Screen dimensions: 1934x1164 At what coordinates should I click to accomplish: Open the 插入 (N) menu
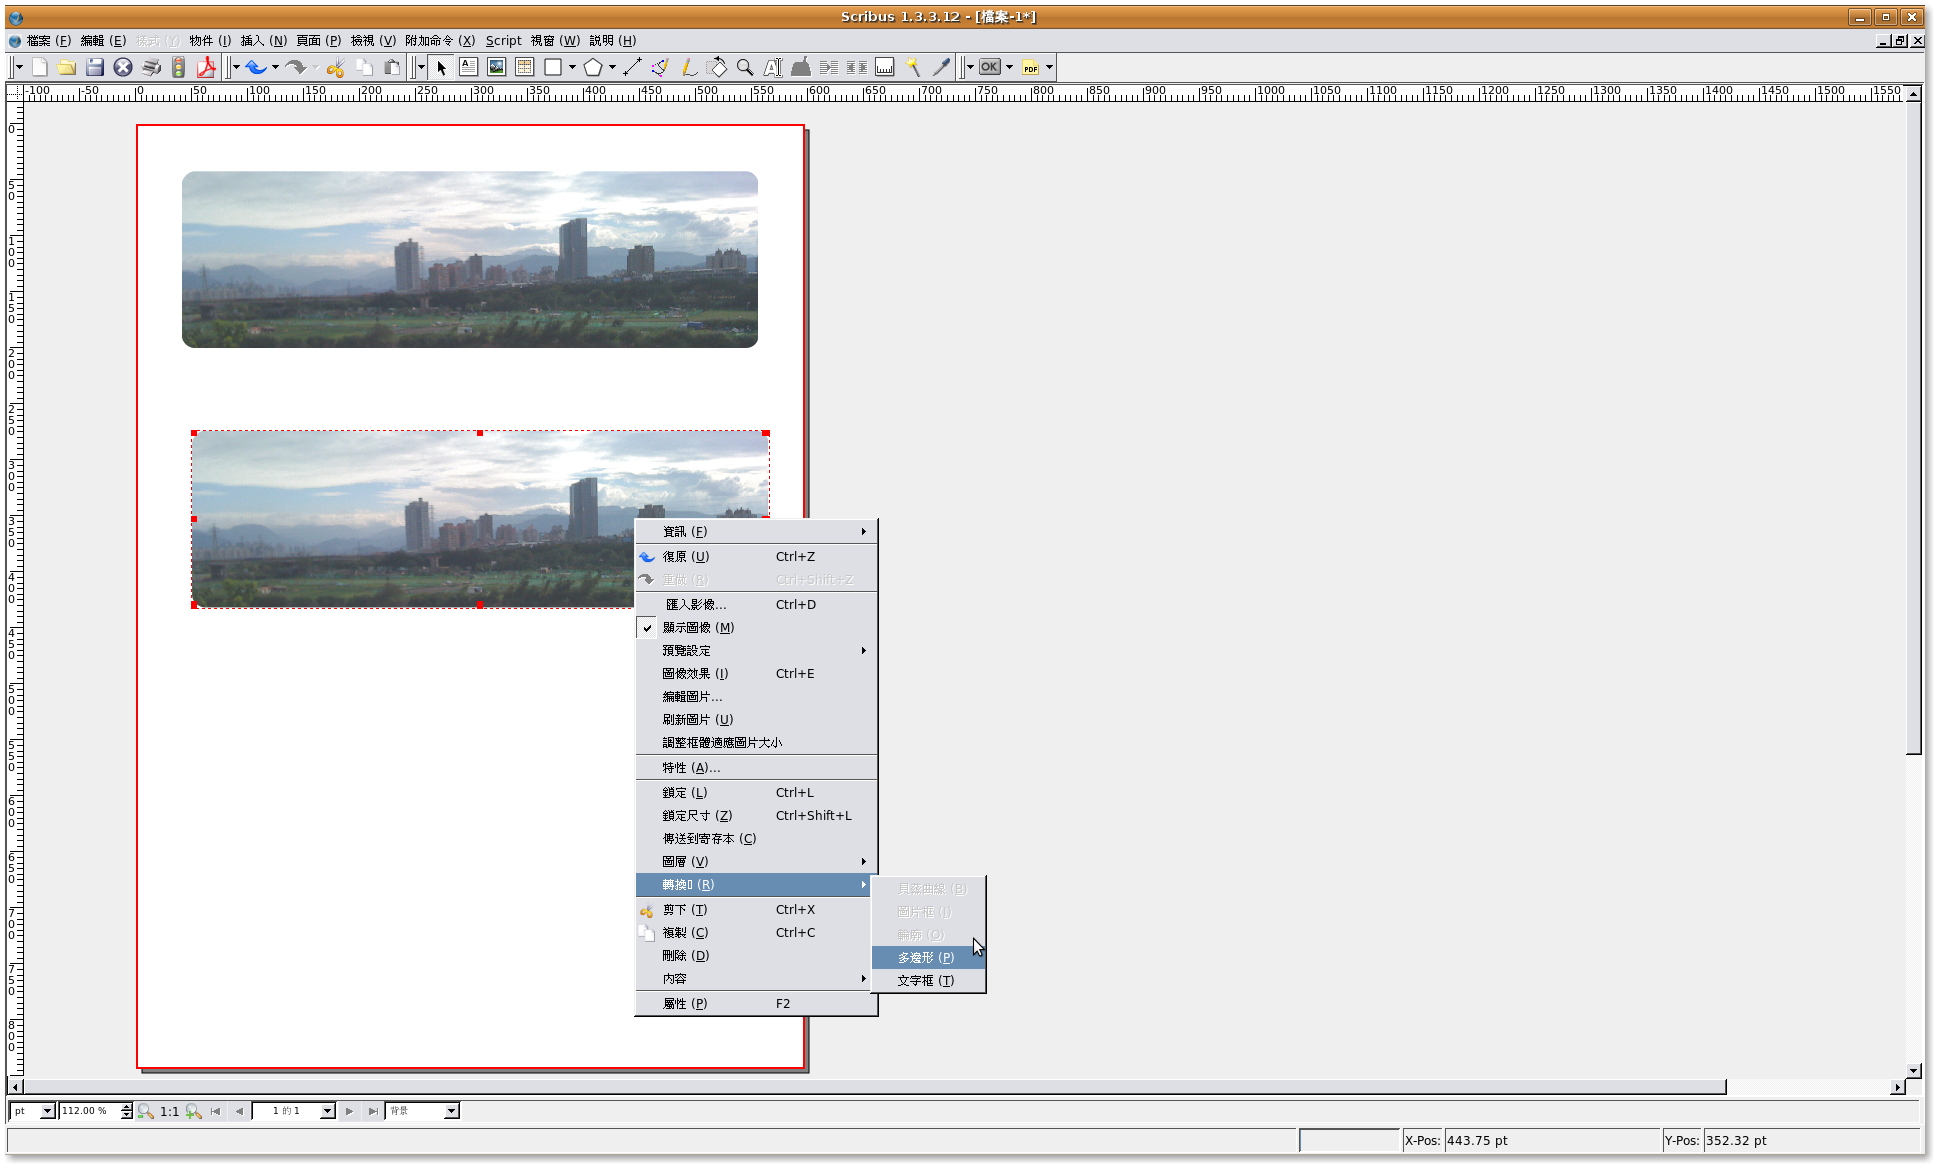coord(263,40)
